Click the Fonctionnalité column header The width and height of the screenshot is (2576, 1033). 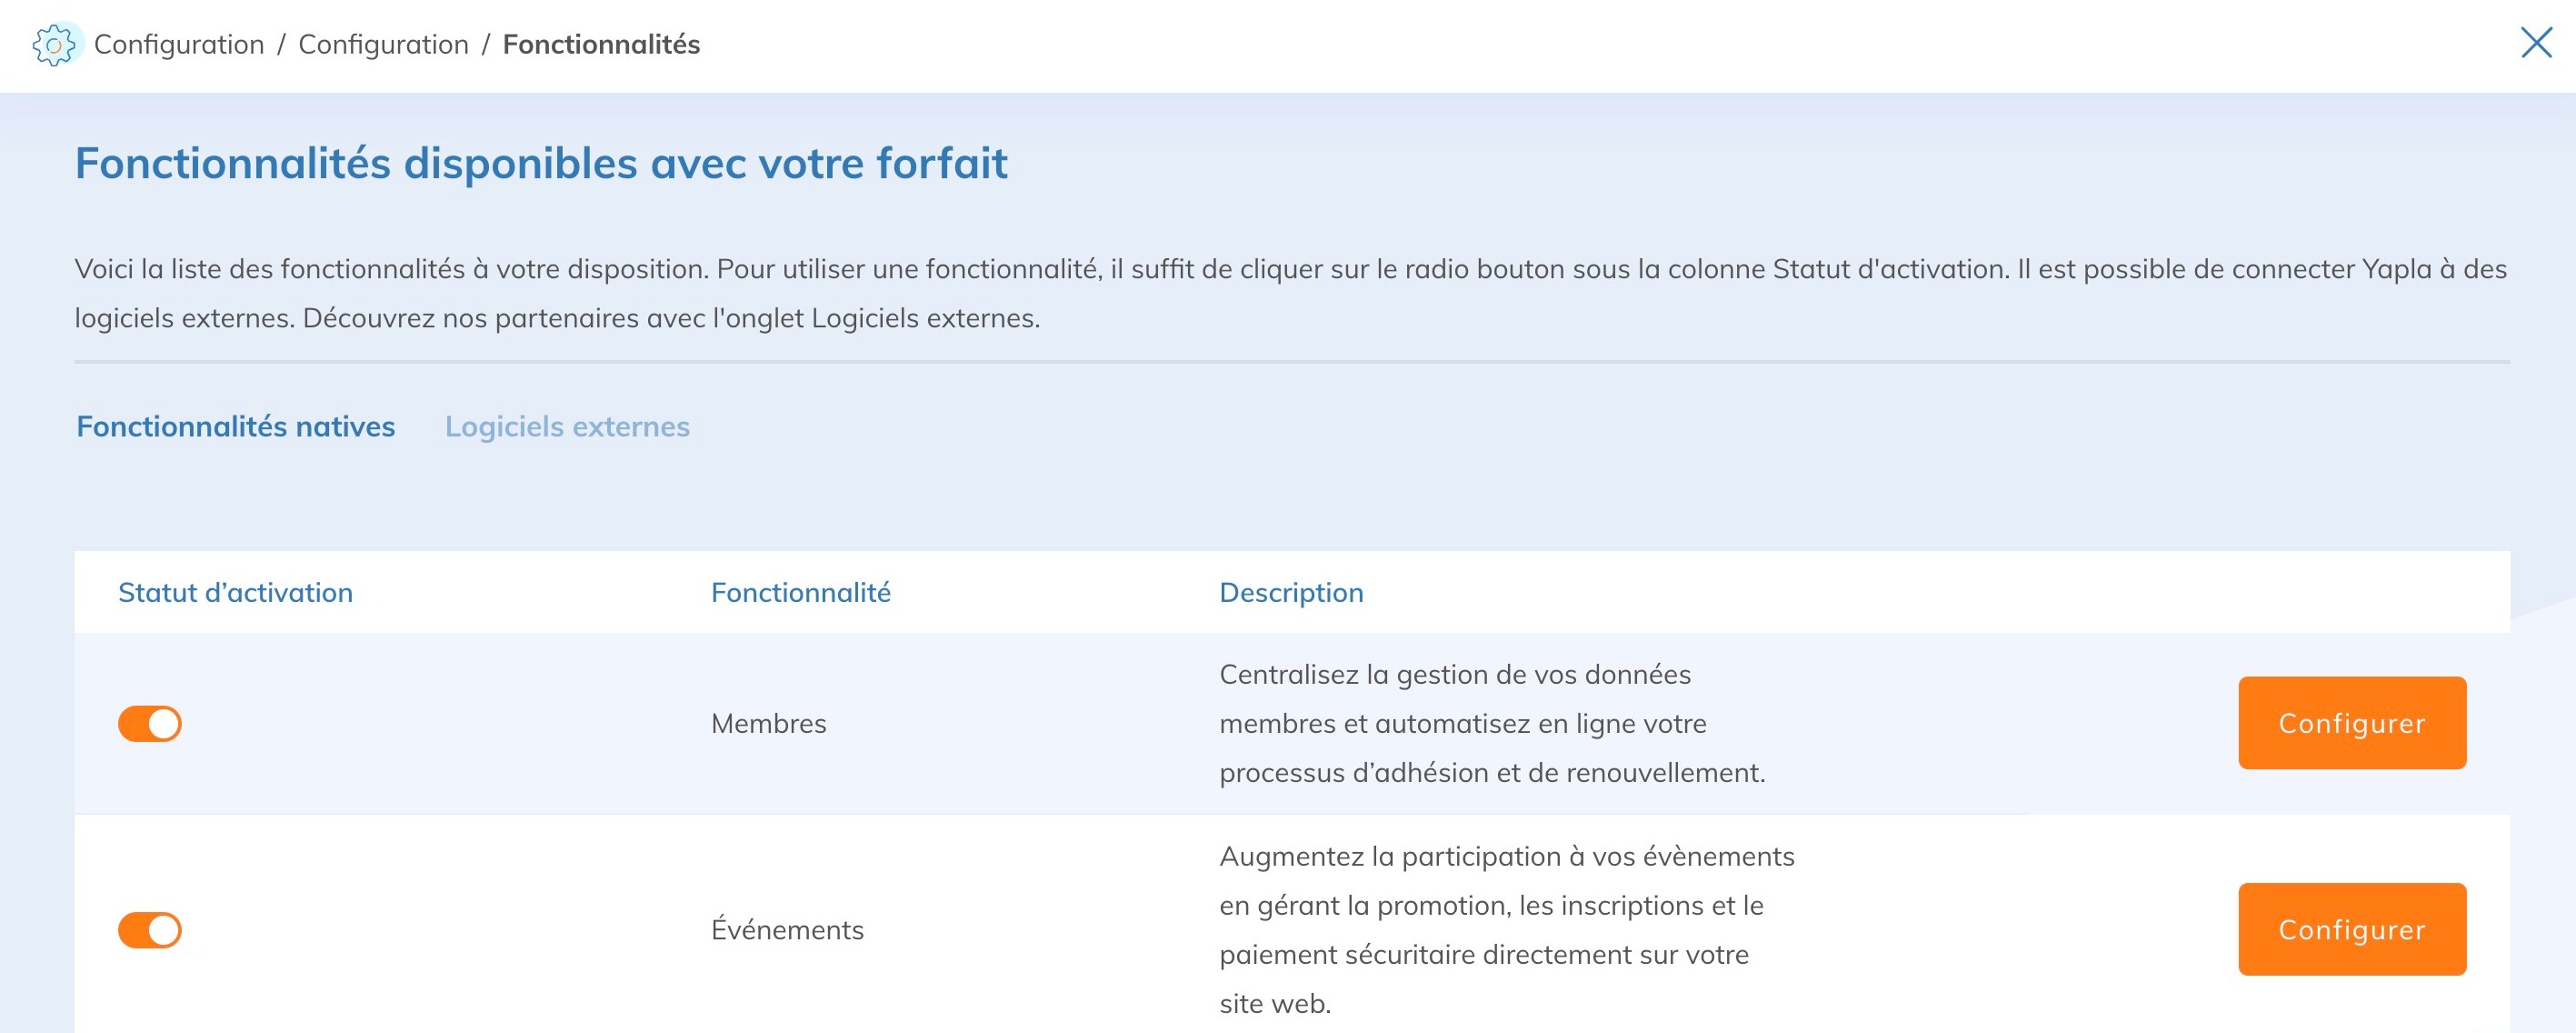[801, 592]
